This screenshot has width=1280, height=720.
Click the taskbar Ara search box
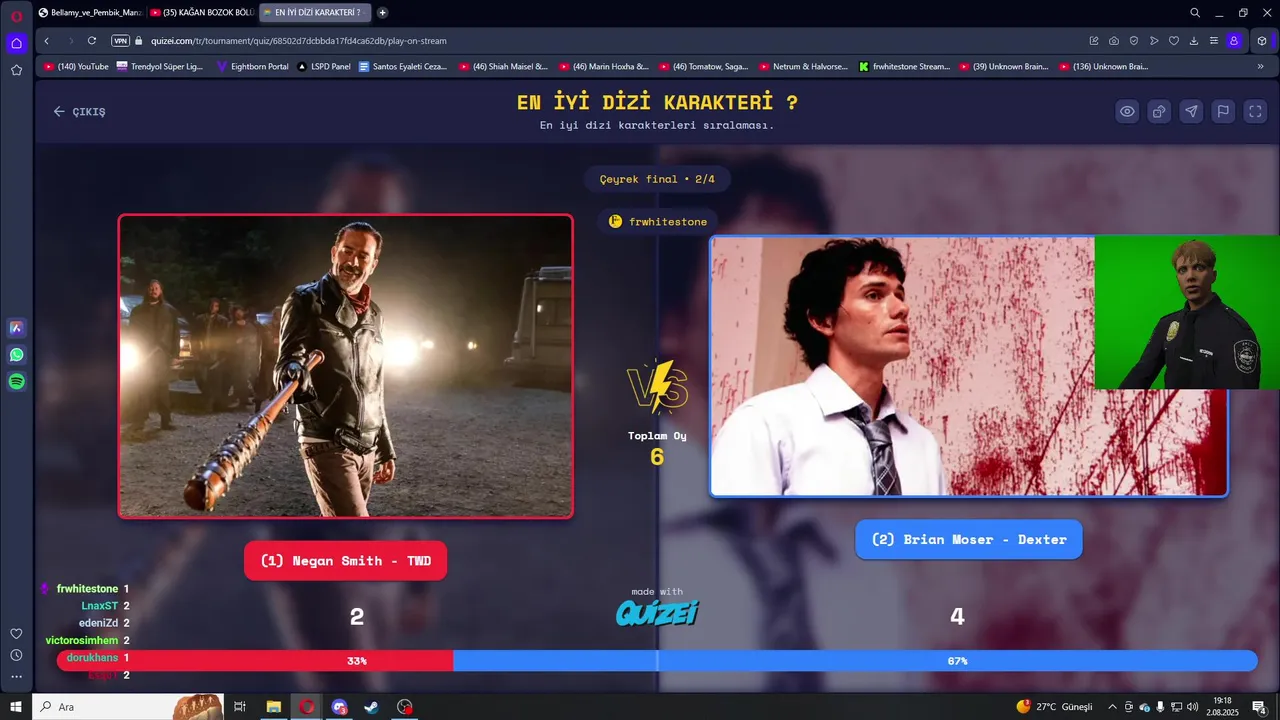click(x=128, y=707)
